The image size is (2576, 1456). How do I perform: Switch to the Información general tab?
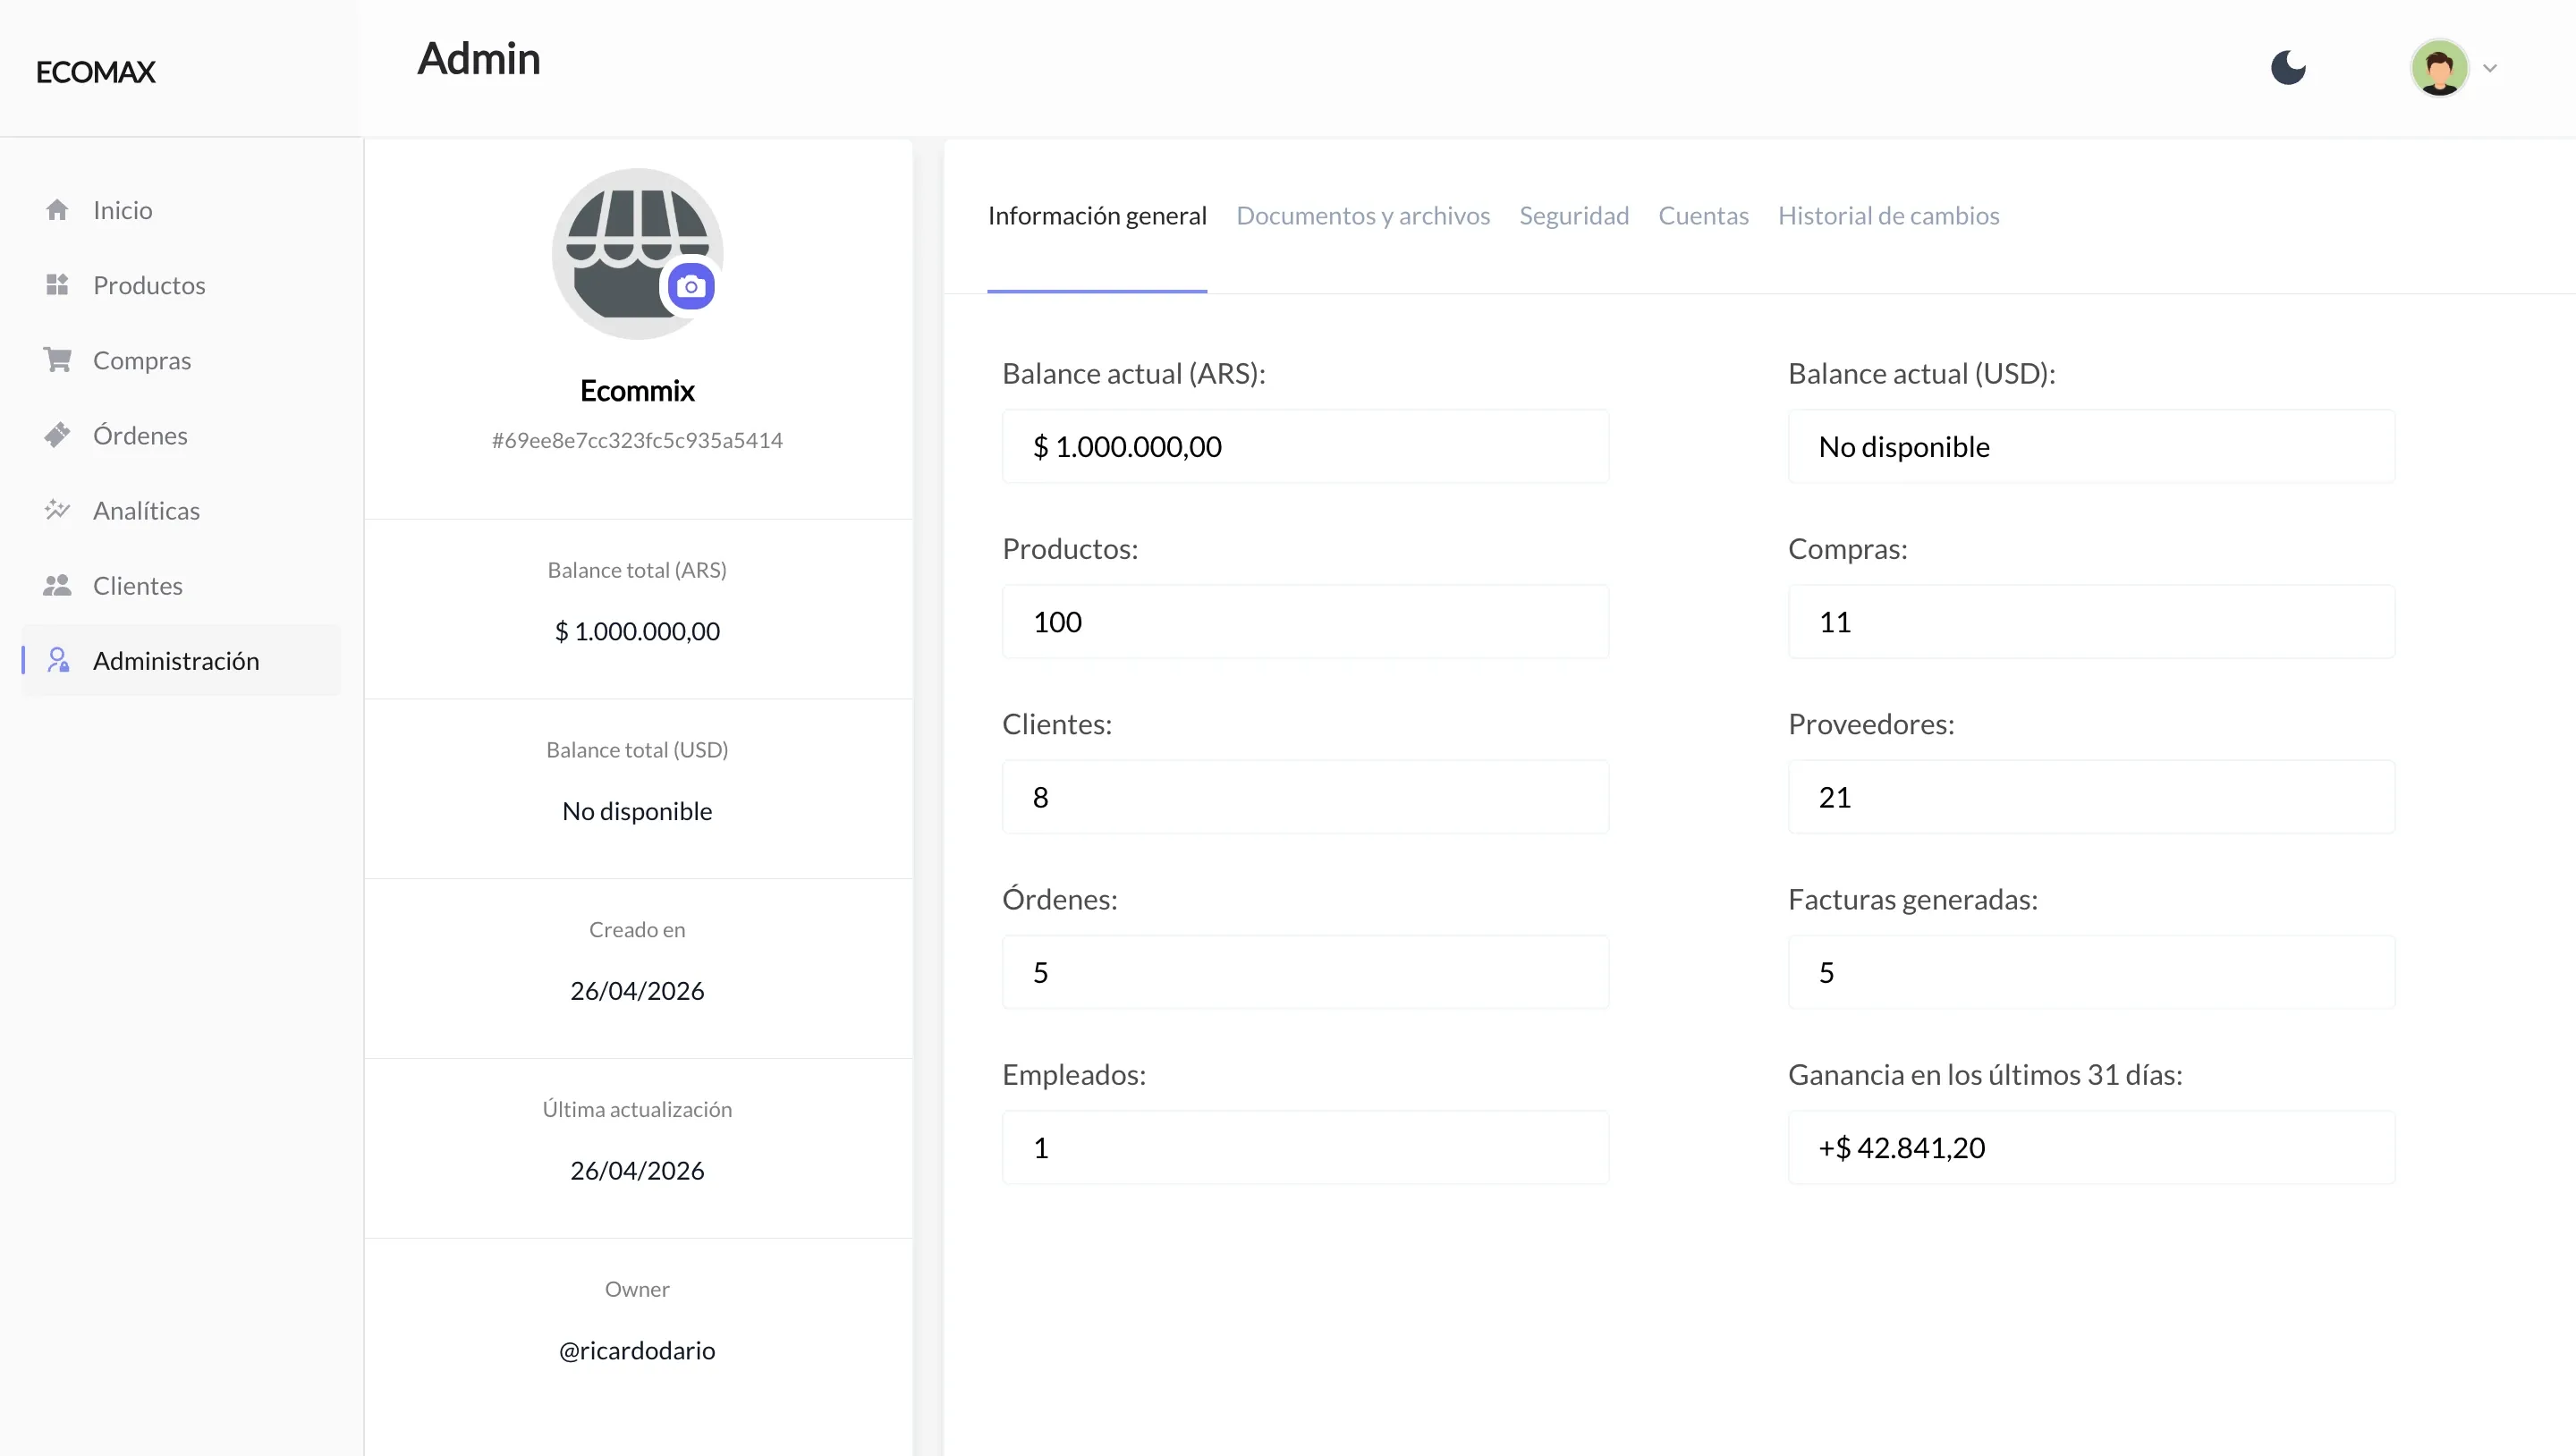tap(1097, 216)
